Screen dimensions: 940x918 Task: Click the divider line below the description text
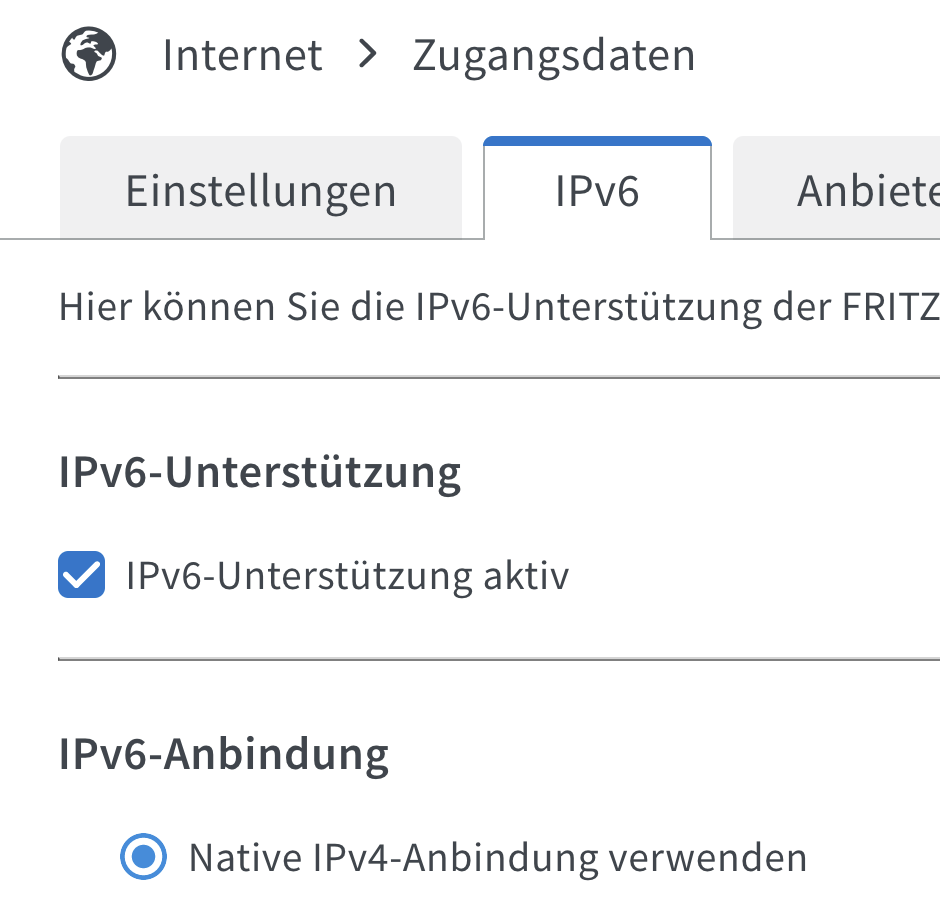(x=499, y=377)
